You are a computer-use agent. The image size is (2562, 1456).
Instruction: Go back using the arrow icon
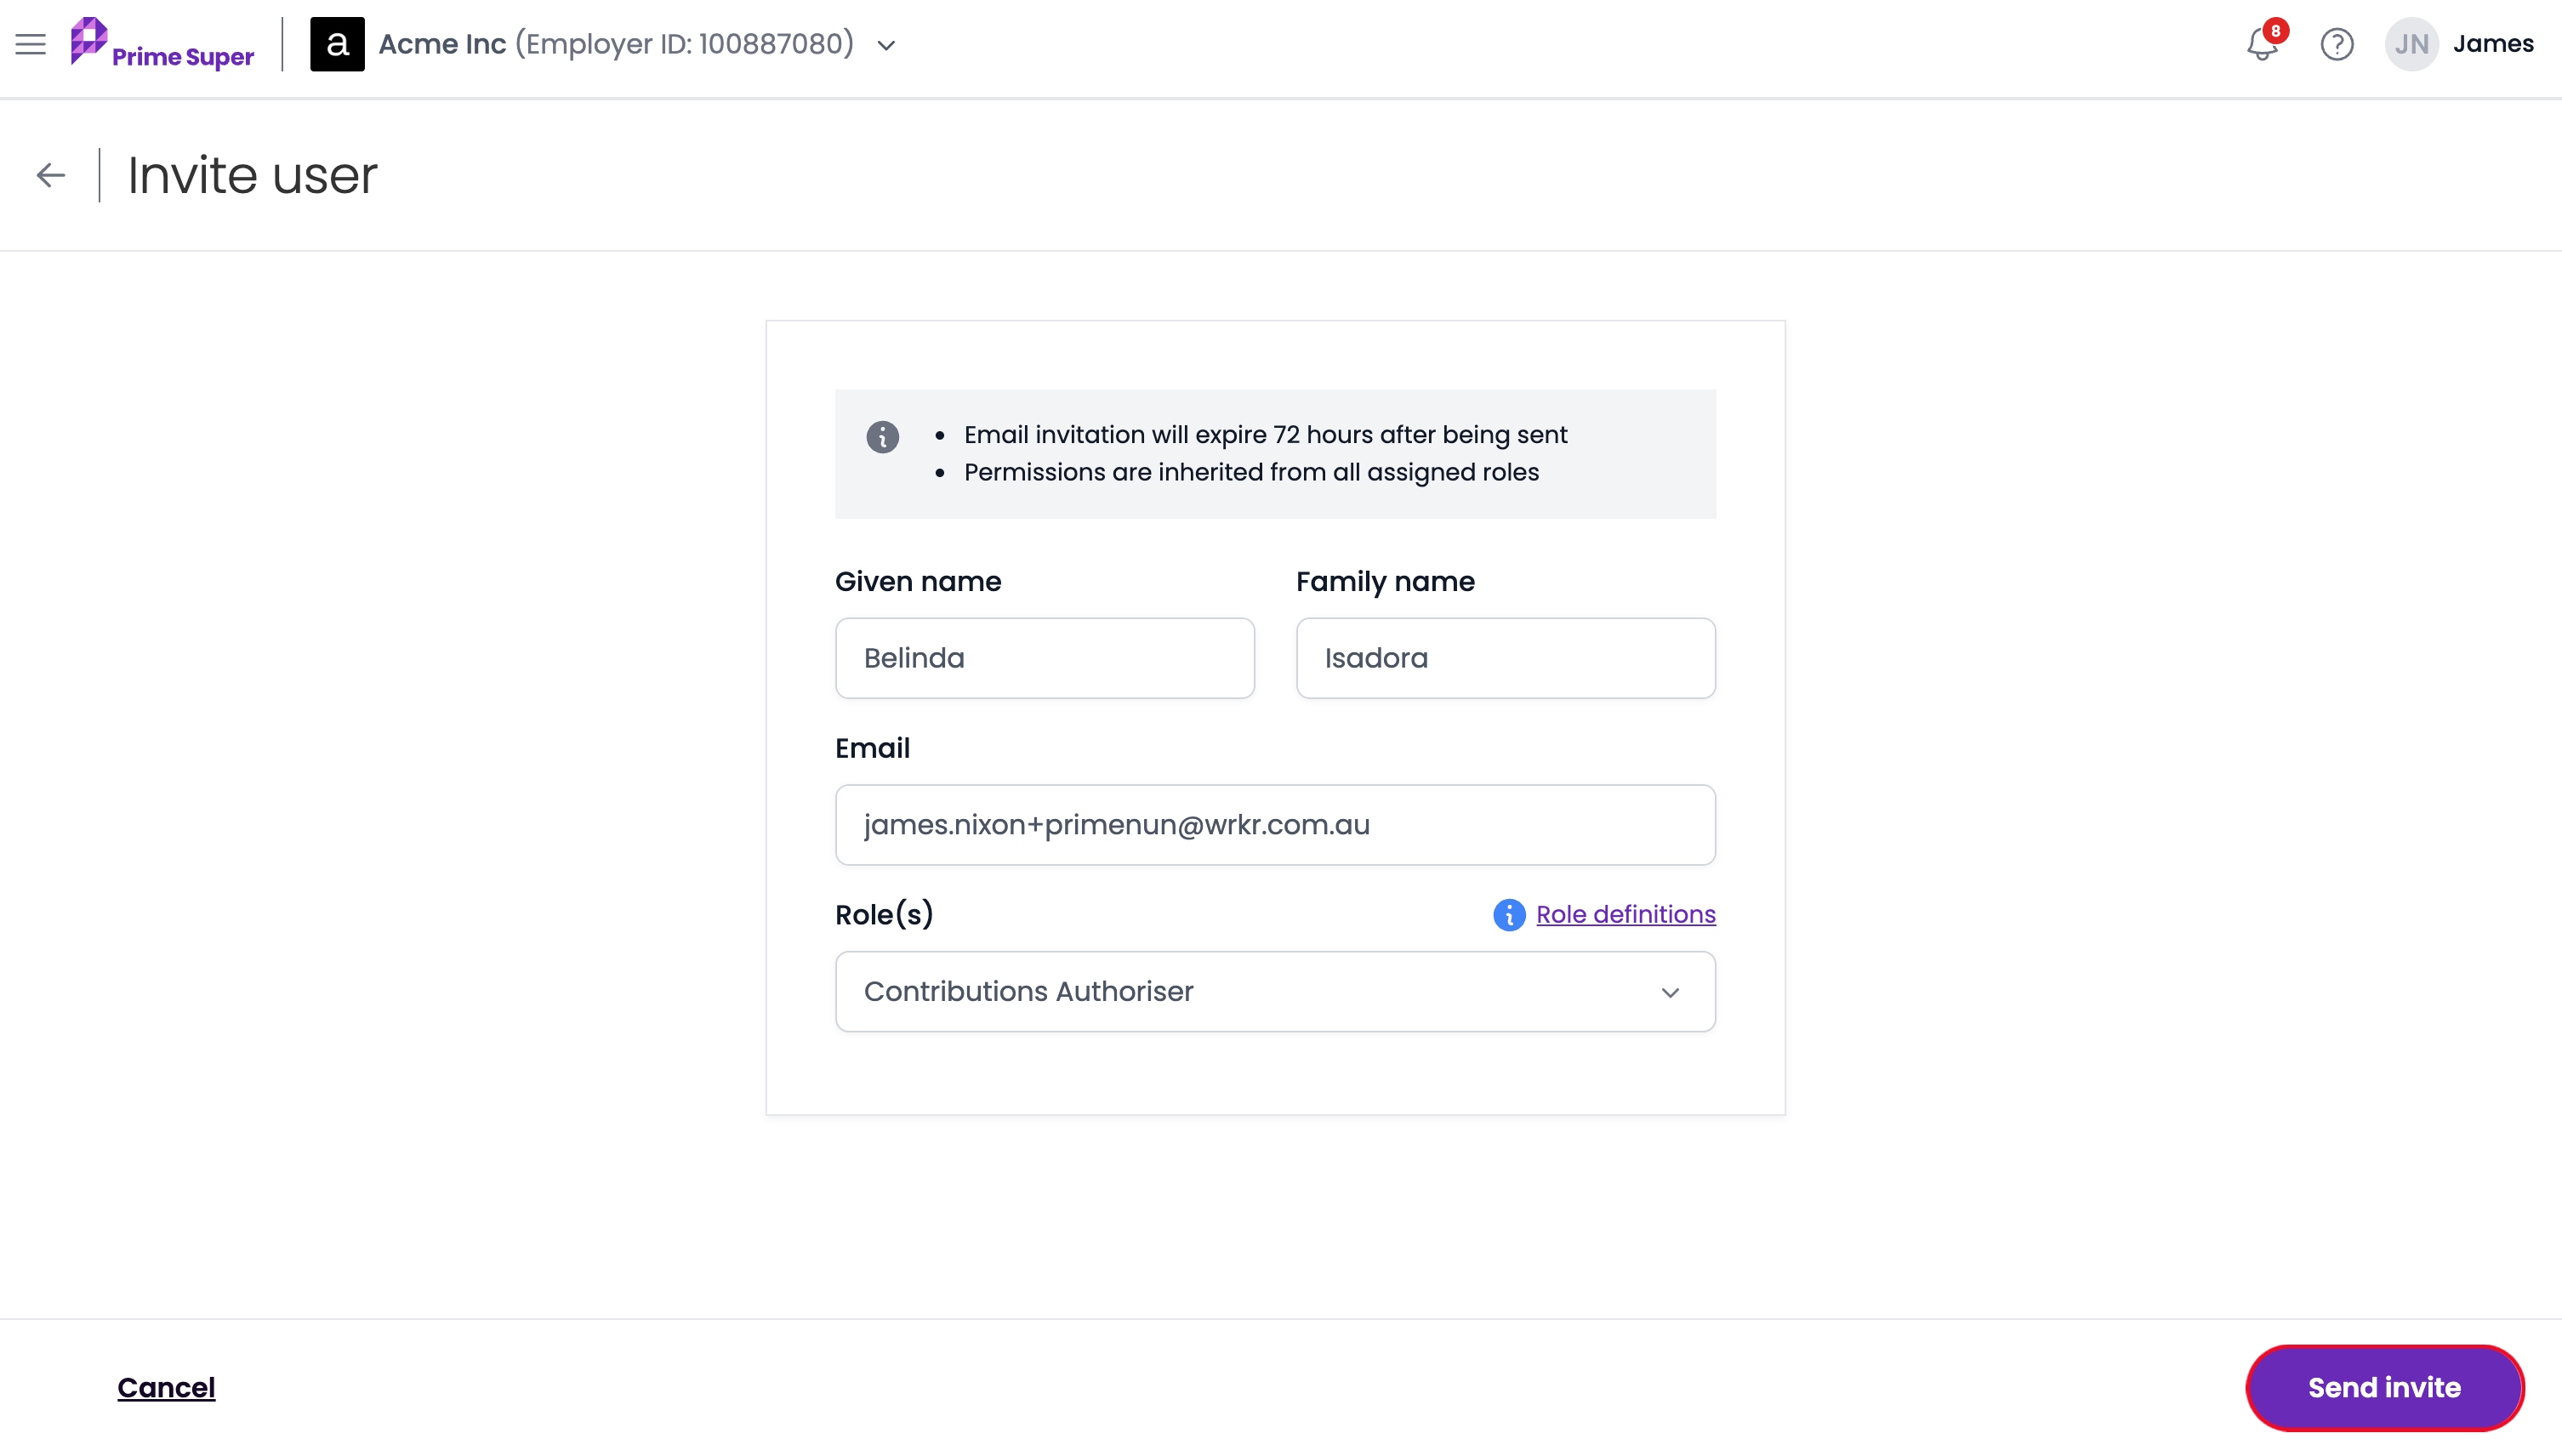51,175
